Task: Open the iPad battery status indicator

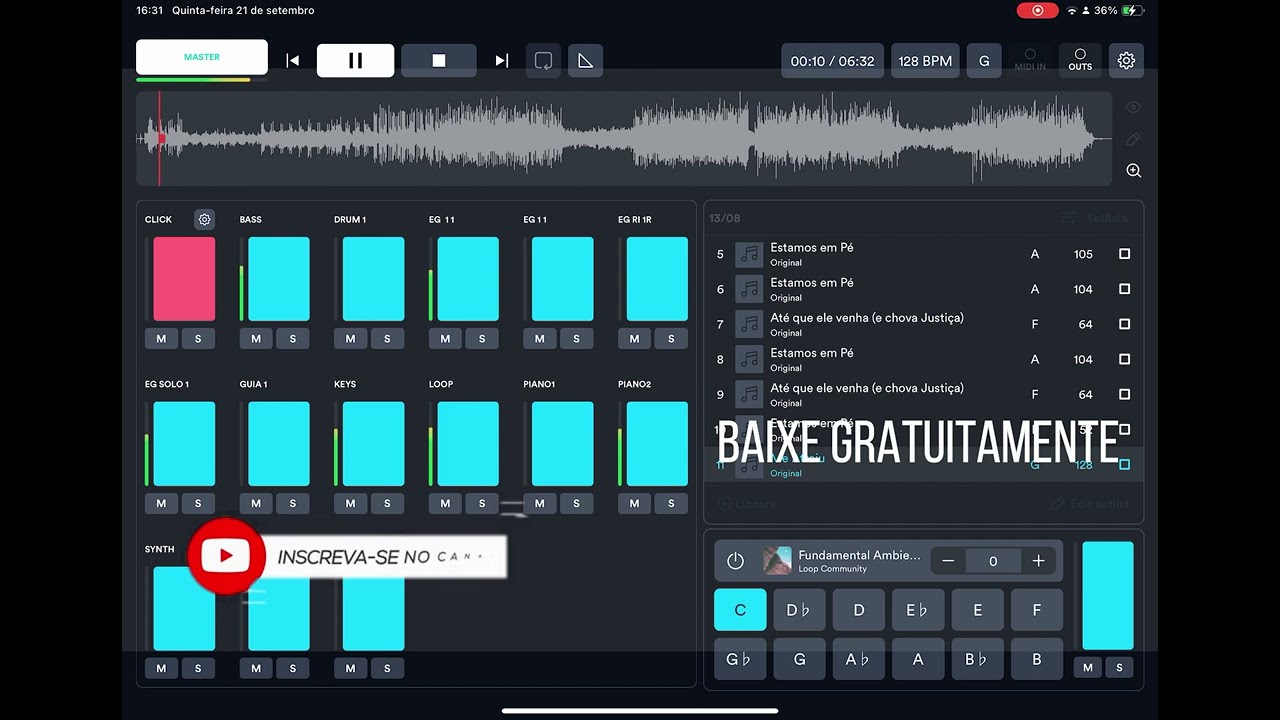Action: [1131, 10]
